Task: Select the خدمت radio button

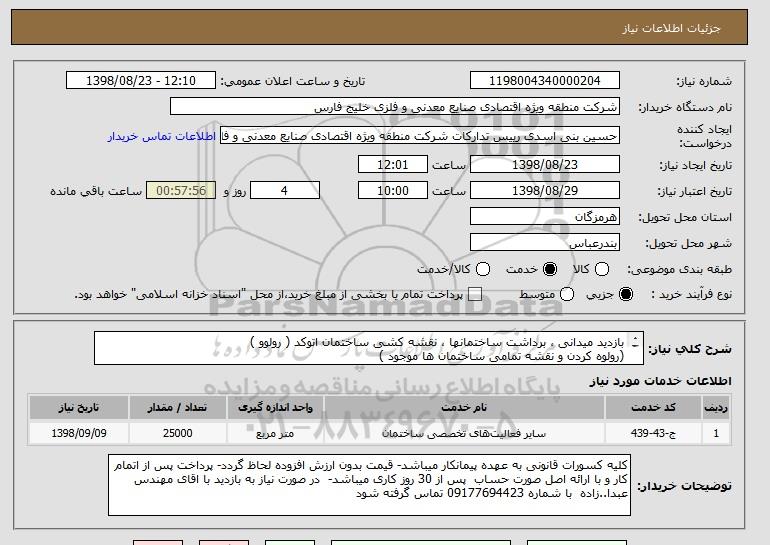Action: pos(550,269)
